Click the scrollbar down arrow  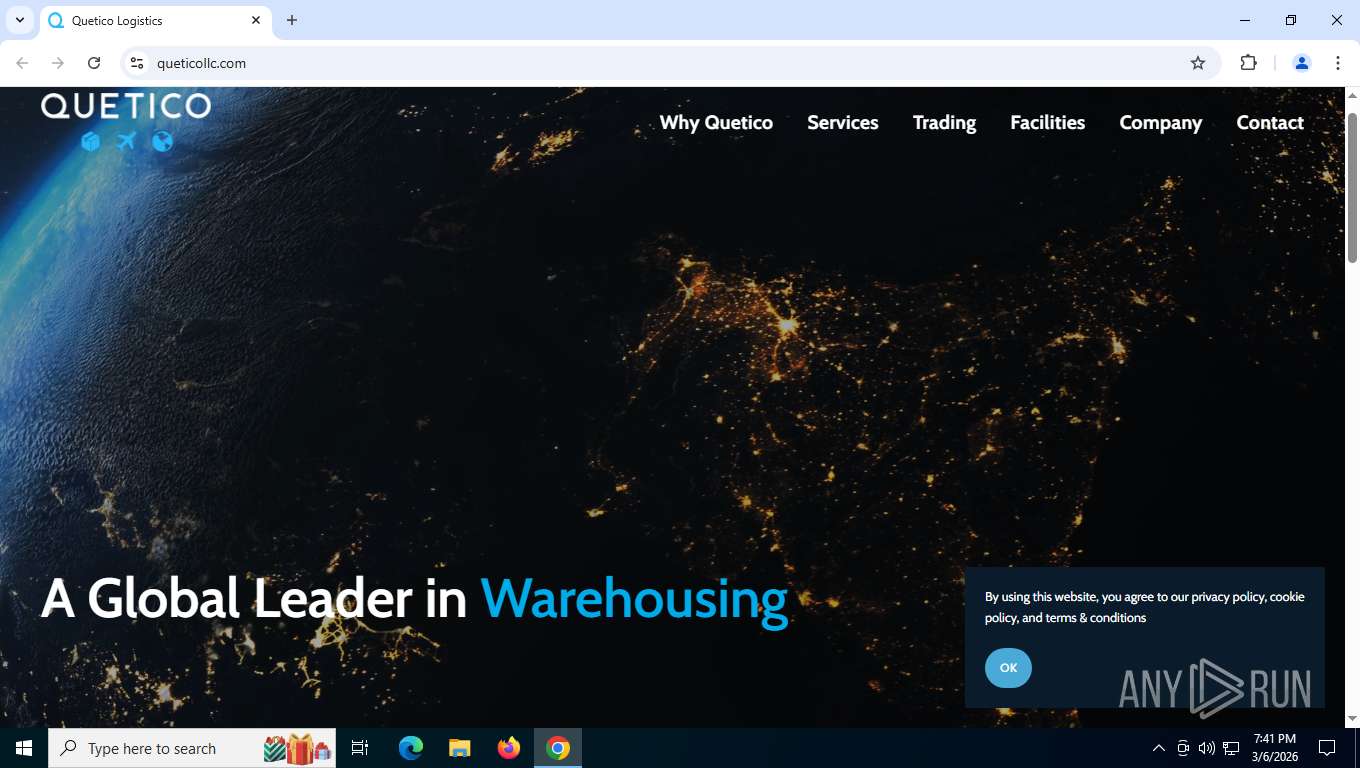pyautogui.click(x=1352, y=719)
